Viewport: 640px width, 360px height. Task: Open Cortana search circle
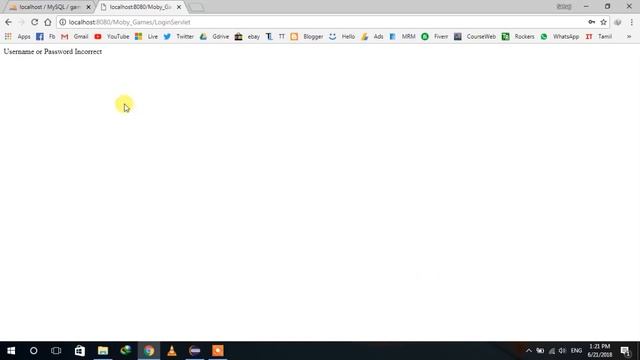pos(33,351)
